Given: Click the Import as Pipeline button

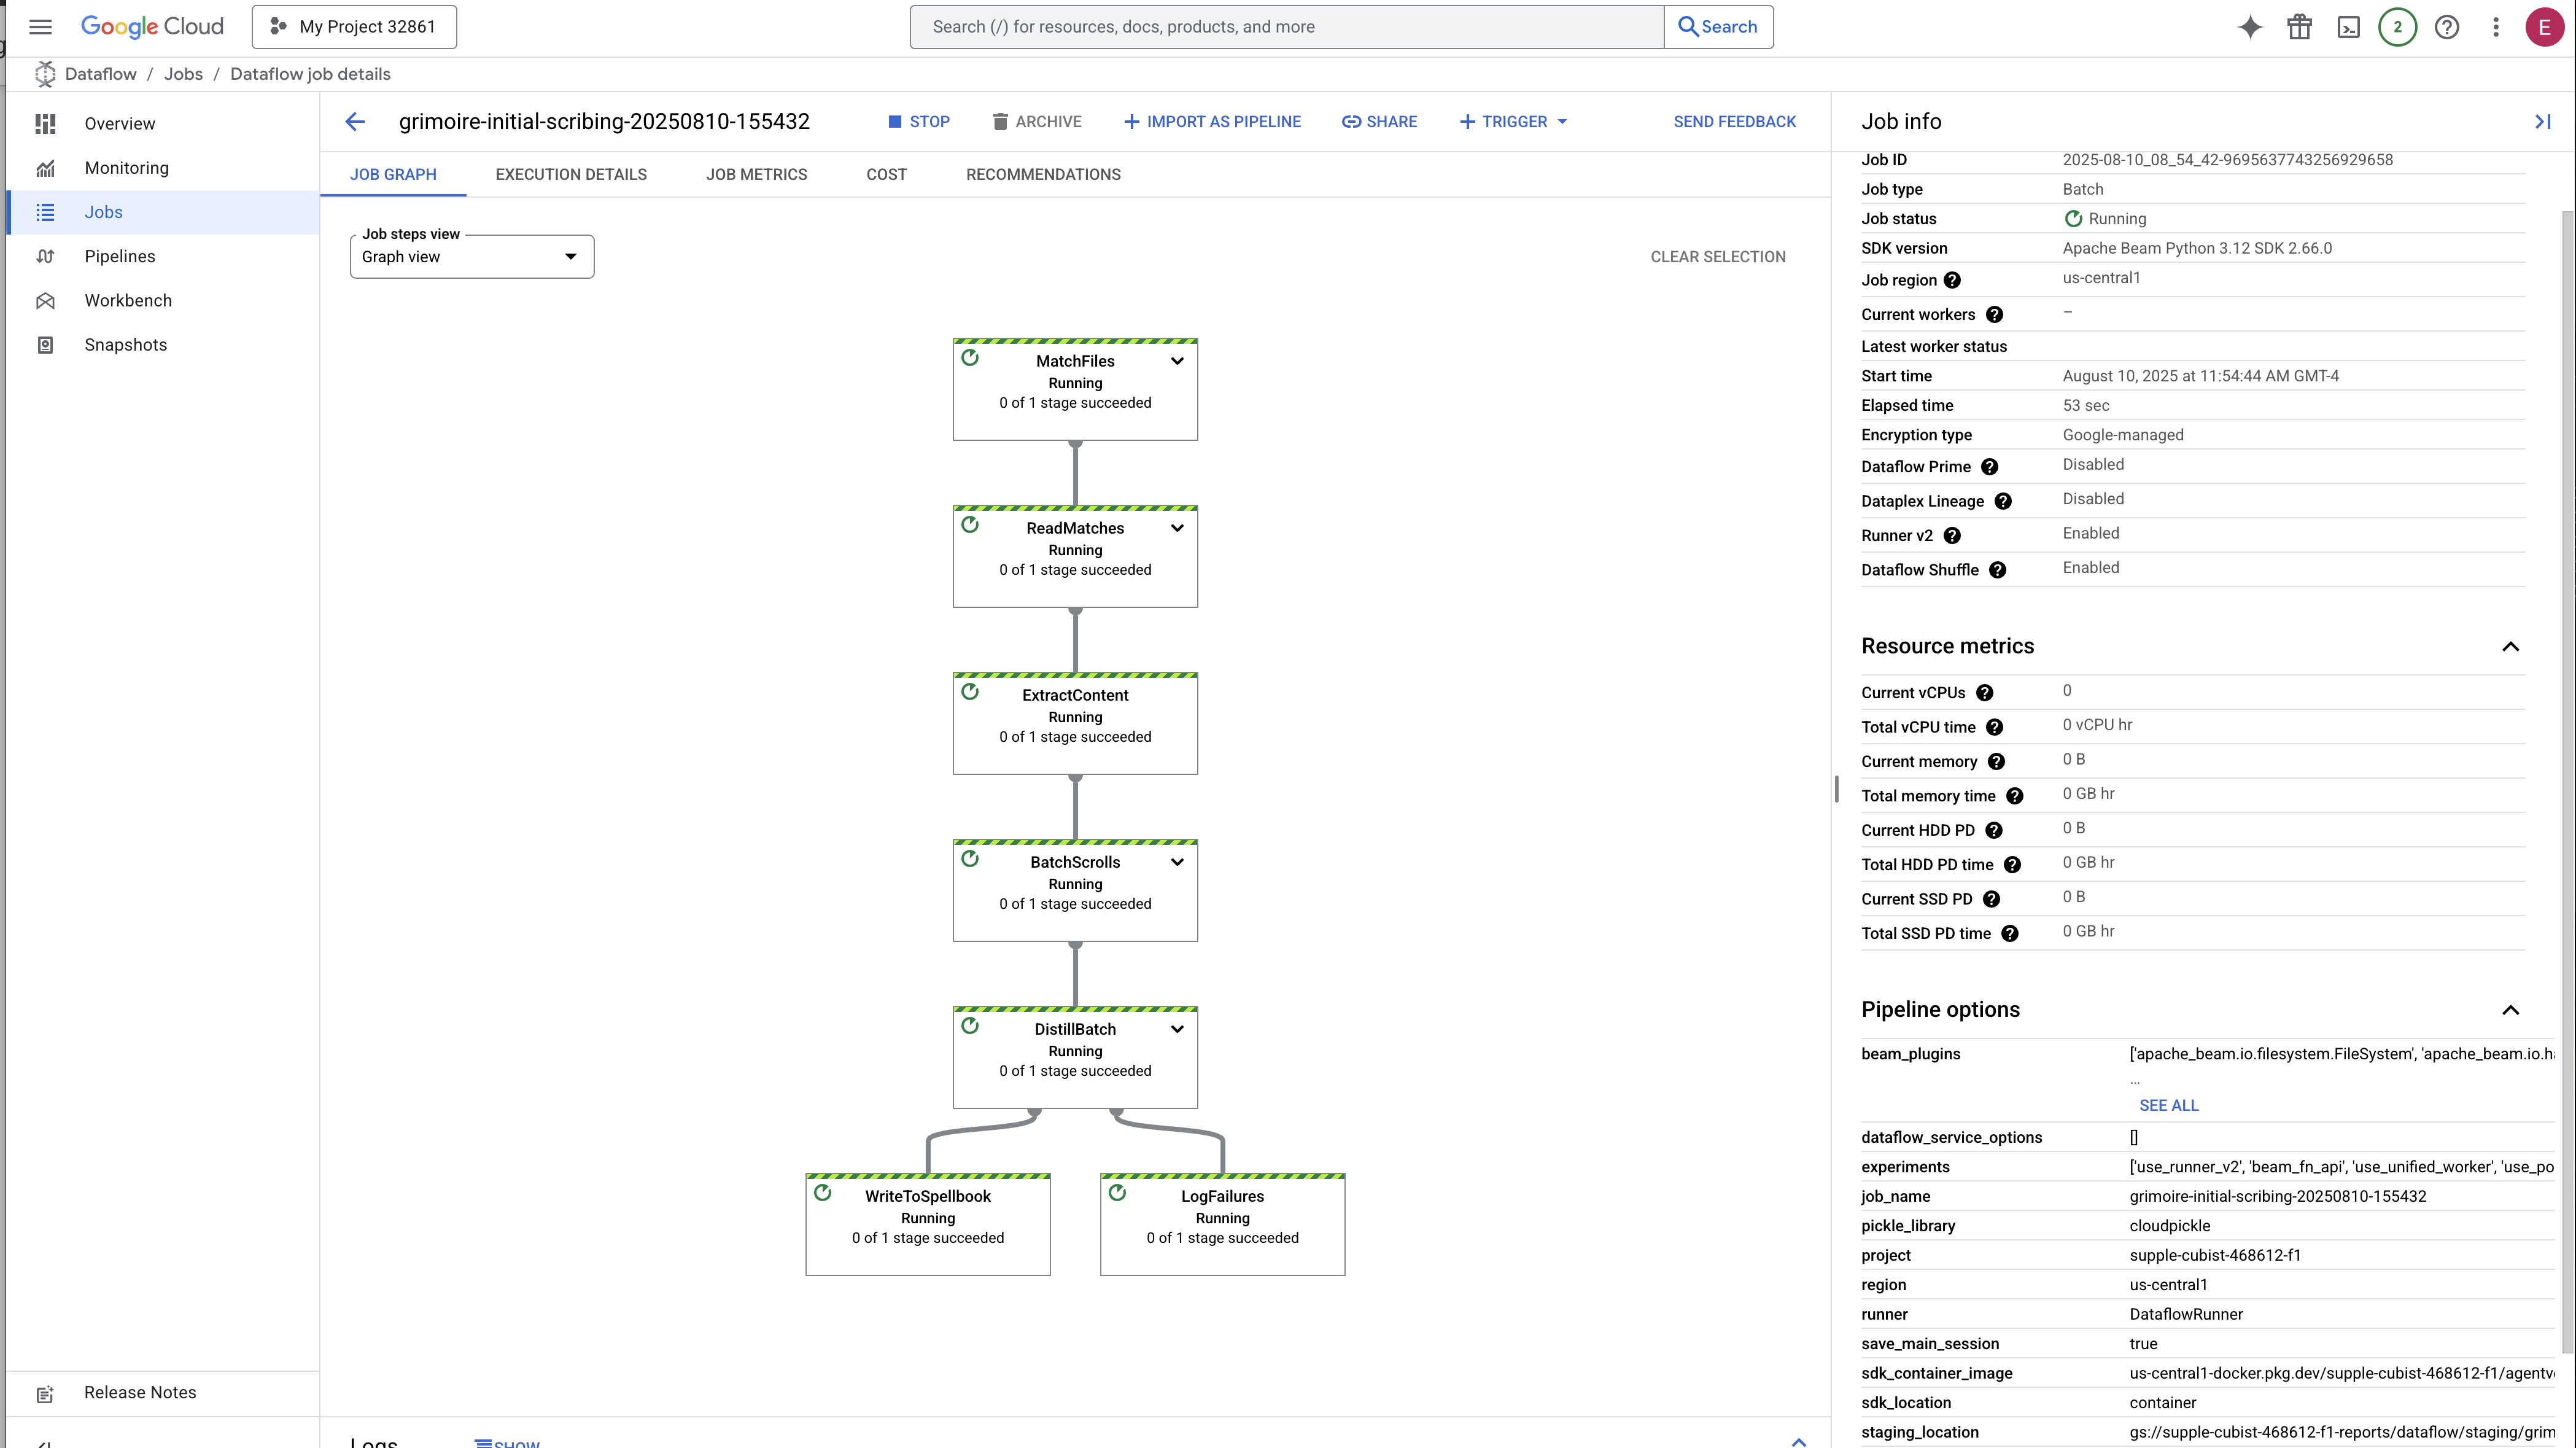Looking at the screenshot, I should coord(1212,122).
